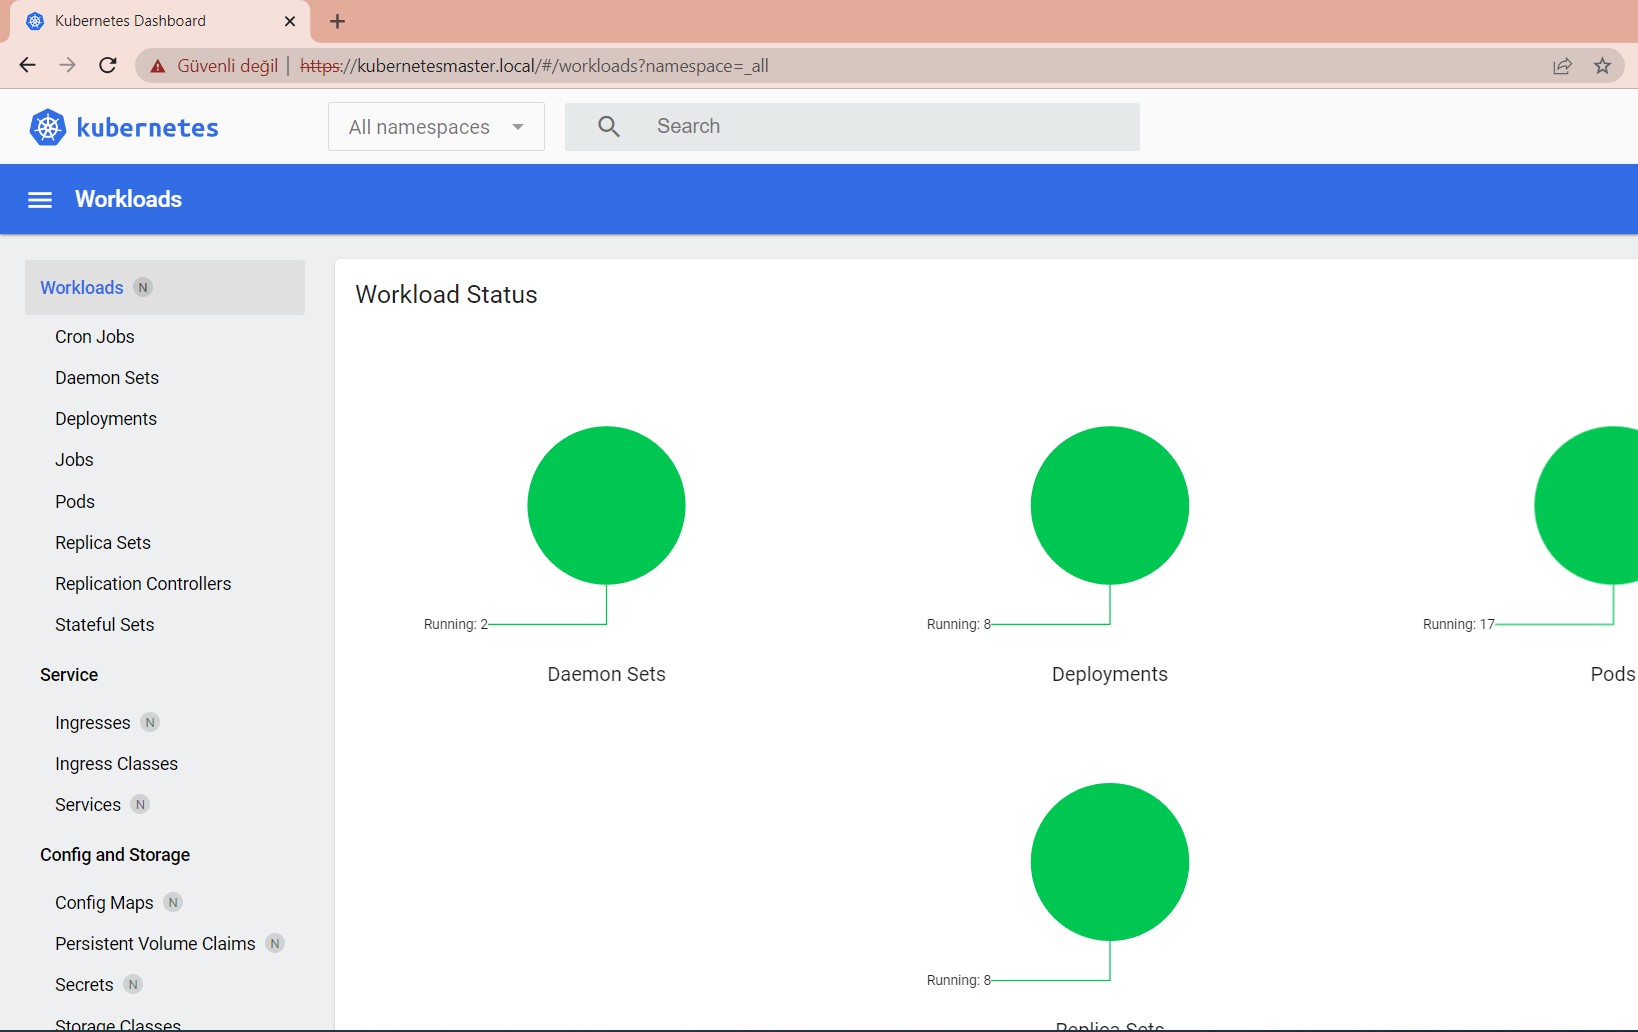Viewport: 1638px width, 1032px height.
Task: Click the N badge beside Ingresses
Action: (x=150, y=722)
